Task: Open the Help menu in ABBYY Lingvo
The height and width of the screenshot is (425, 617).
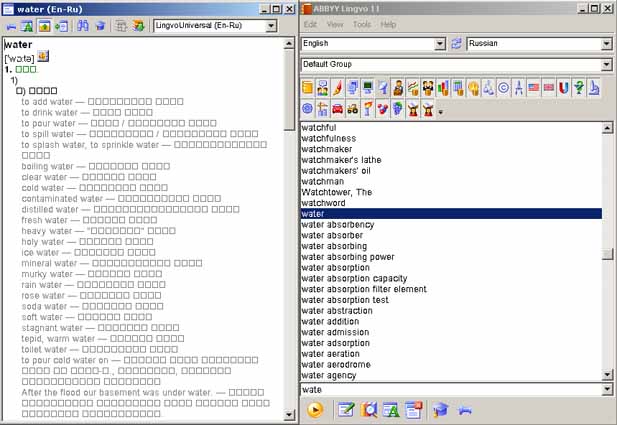Action: click(388, 24)
